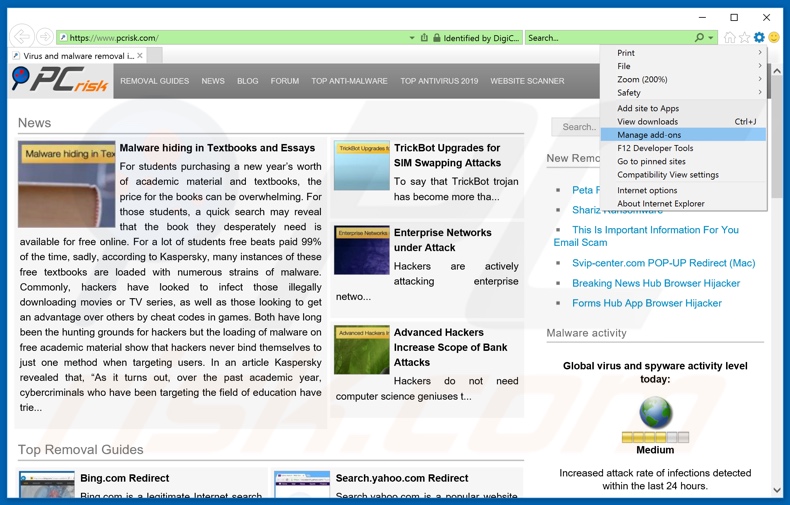The image size is (790, 505).
Task: Select View downloads menu entry
Action: 683,121
